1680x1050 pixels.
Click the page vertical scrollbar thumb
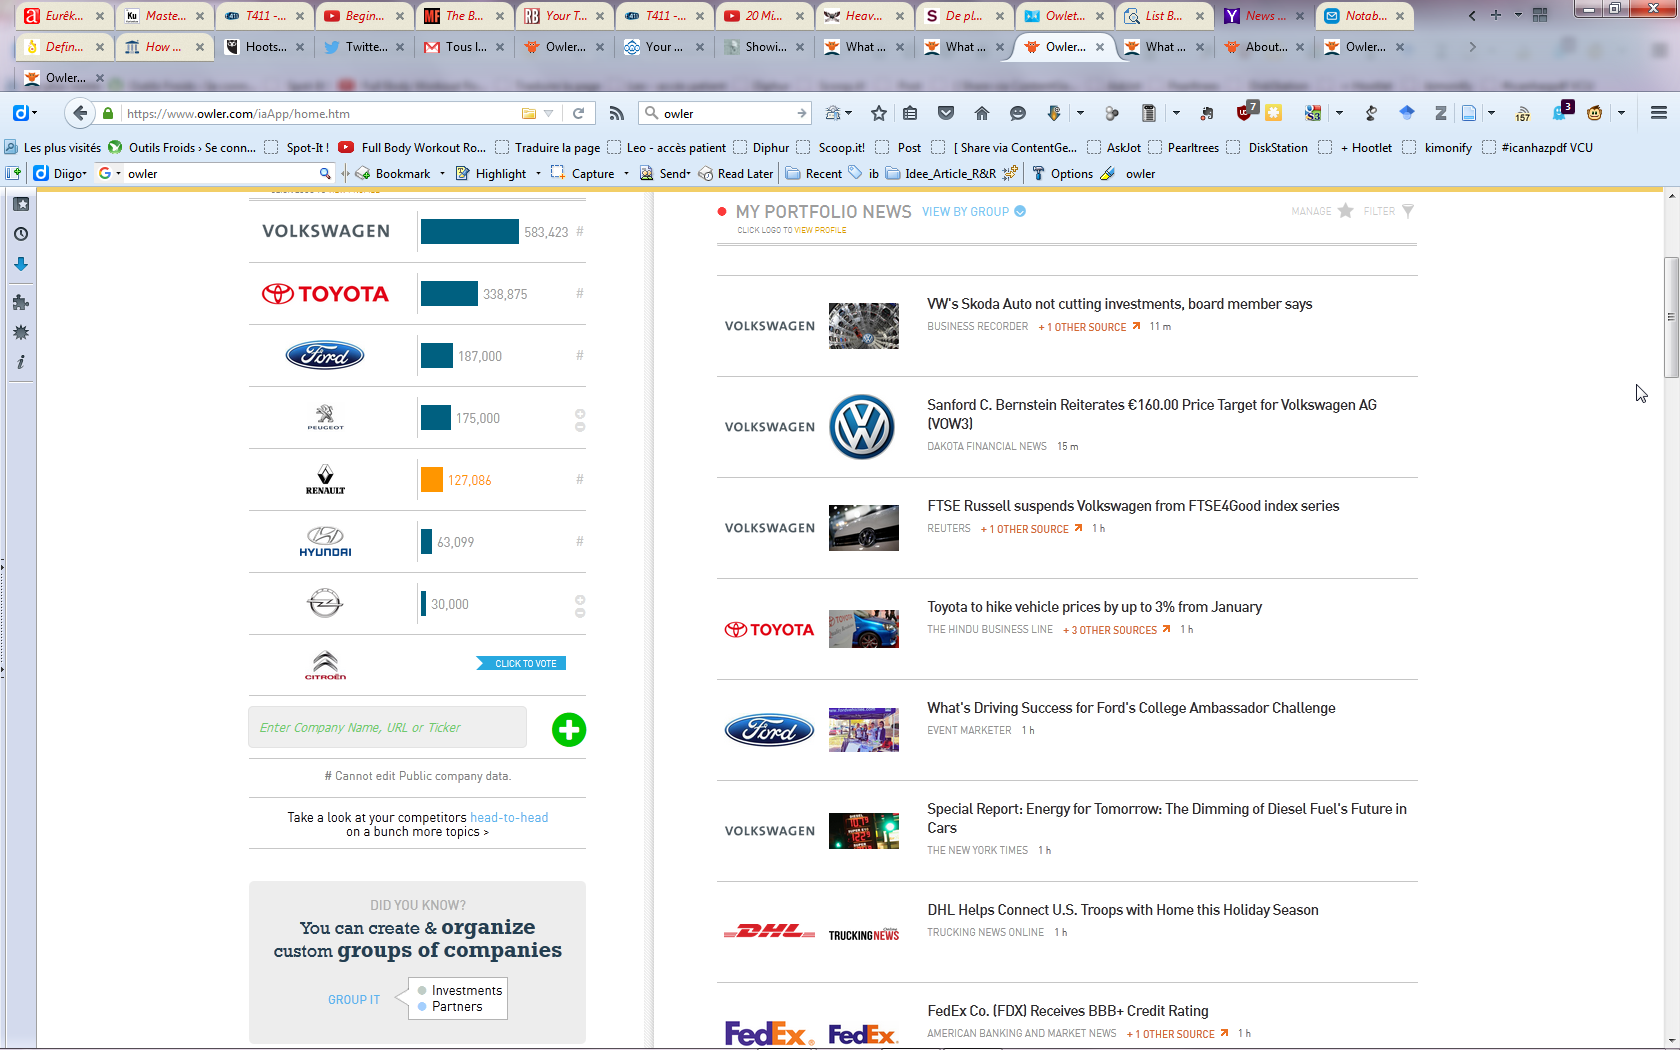click(x=1671, y=317)
